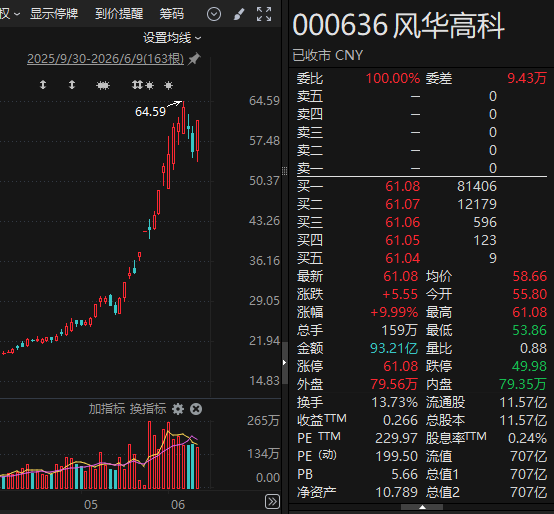Click the 64.59 high price label on chart
554x514 pixels.
pos(151,112)
